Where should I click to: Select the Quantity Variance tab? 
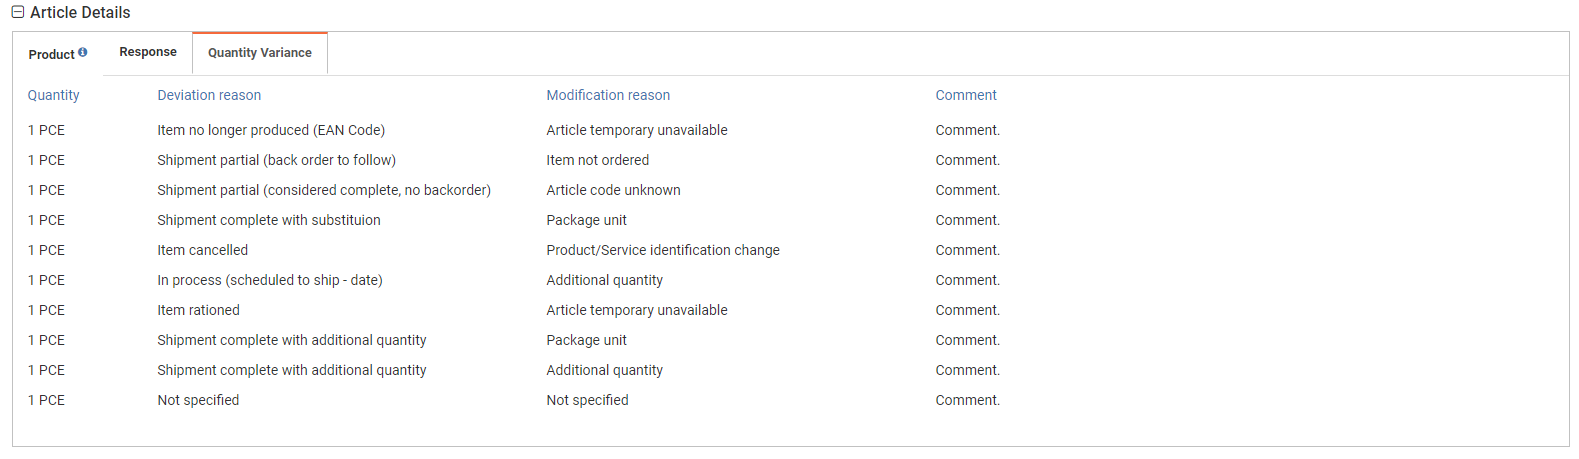[259, 53]
